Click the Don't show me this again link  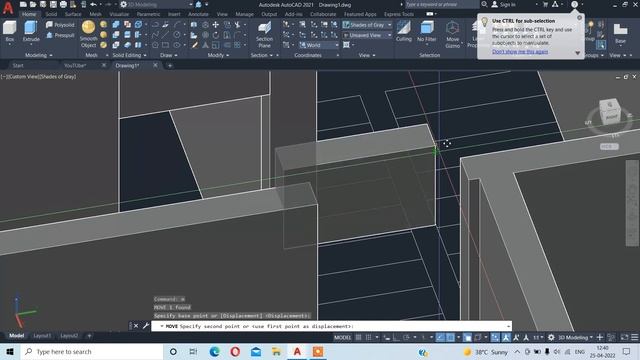(x=520, y=52)
